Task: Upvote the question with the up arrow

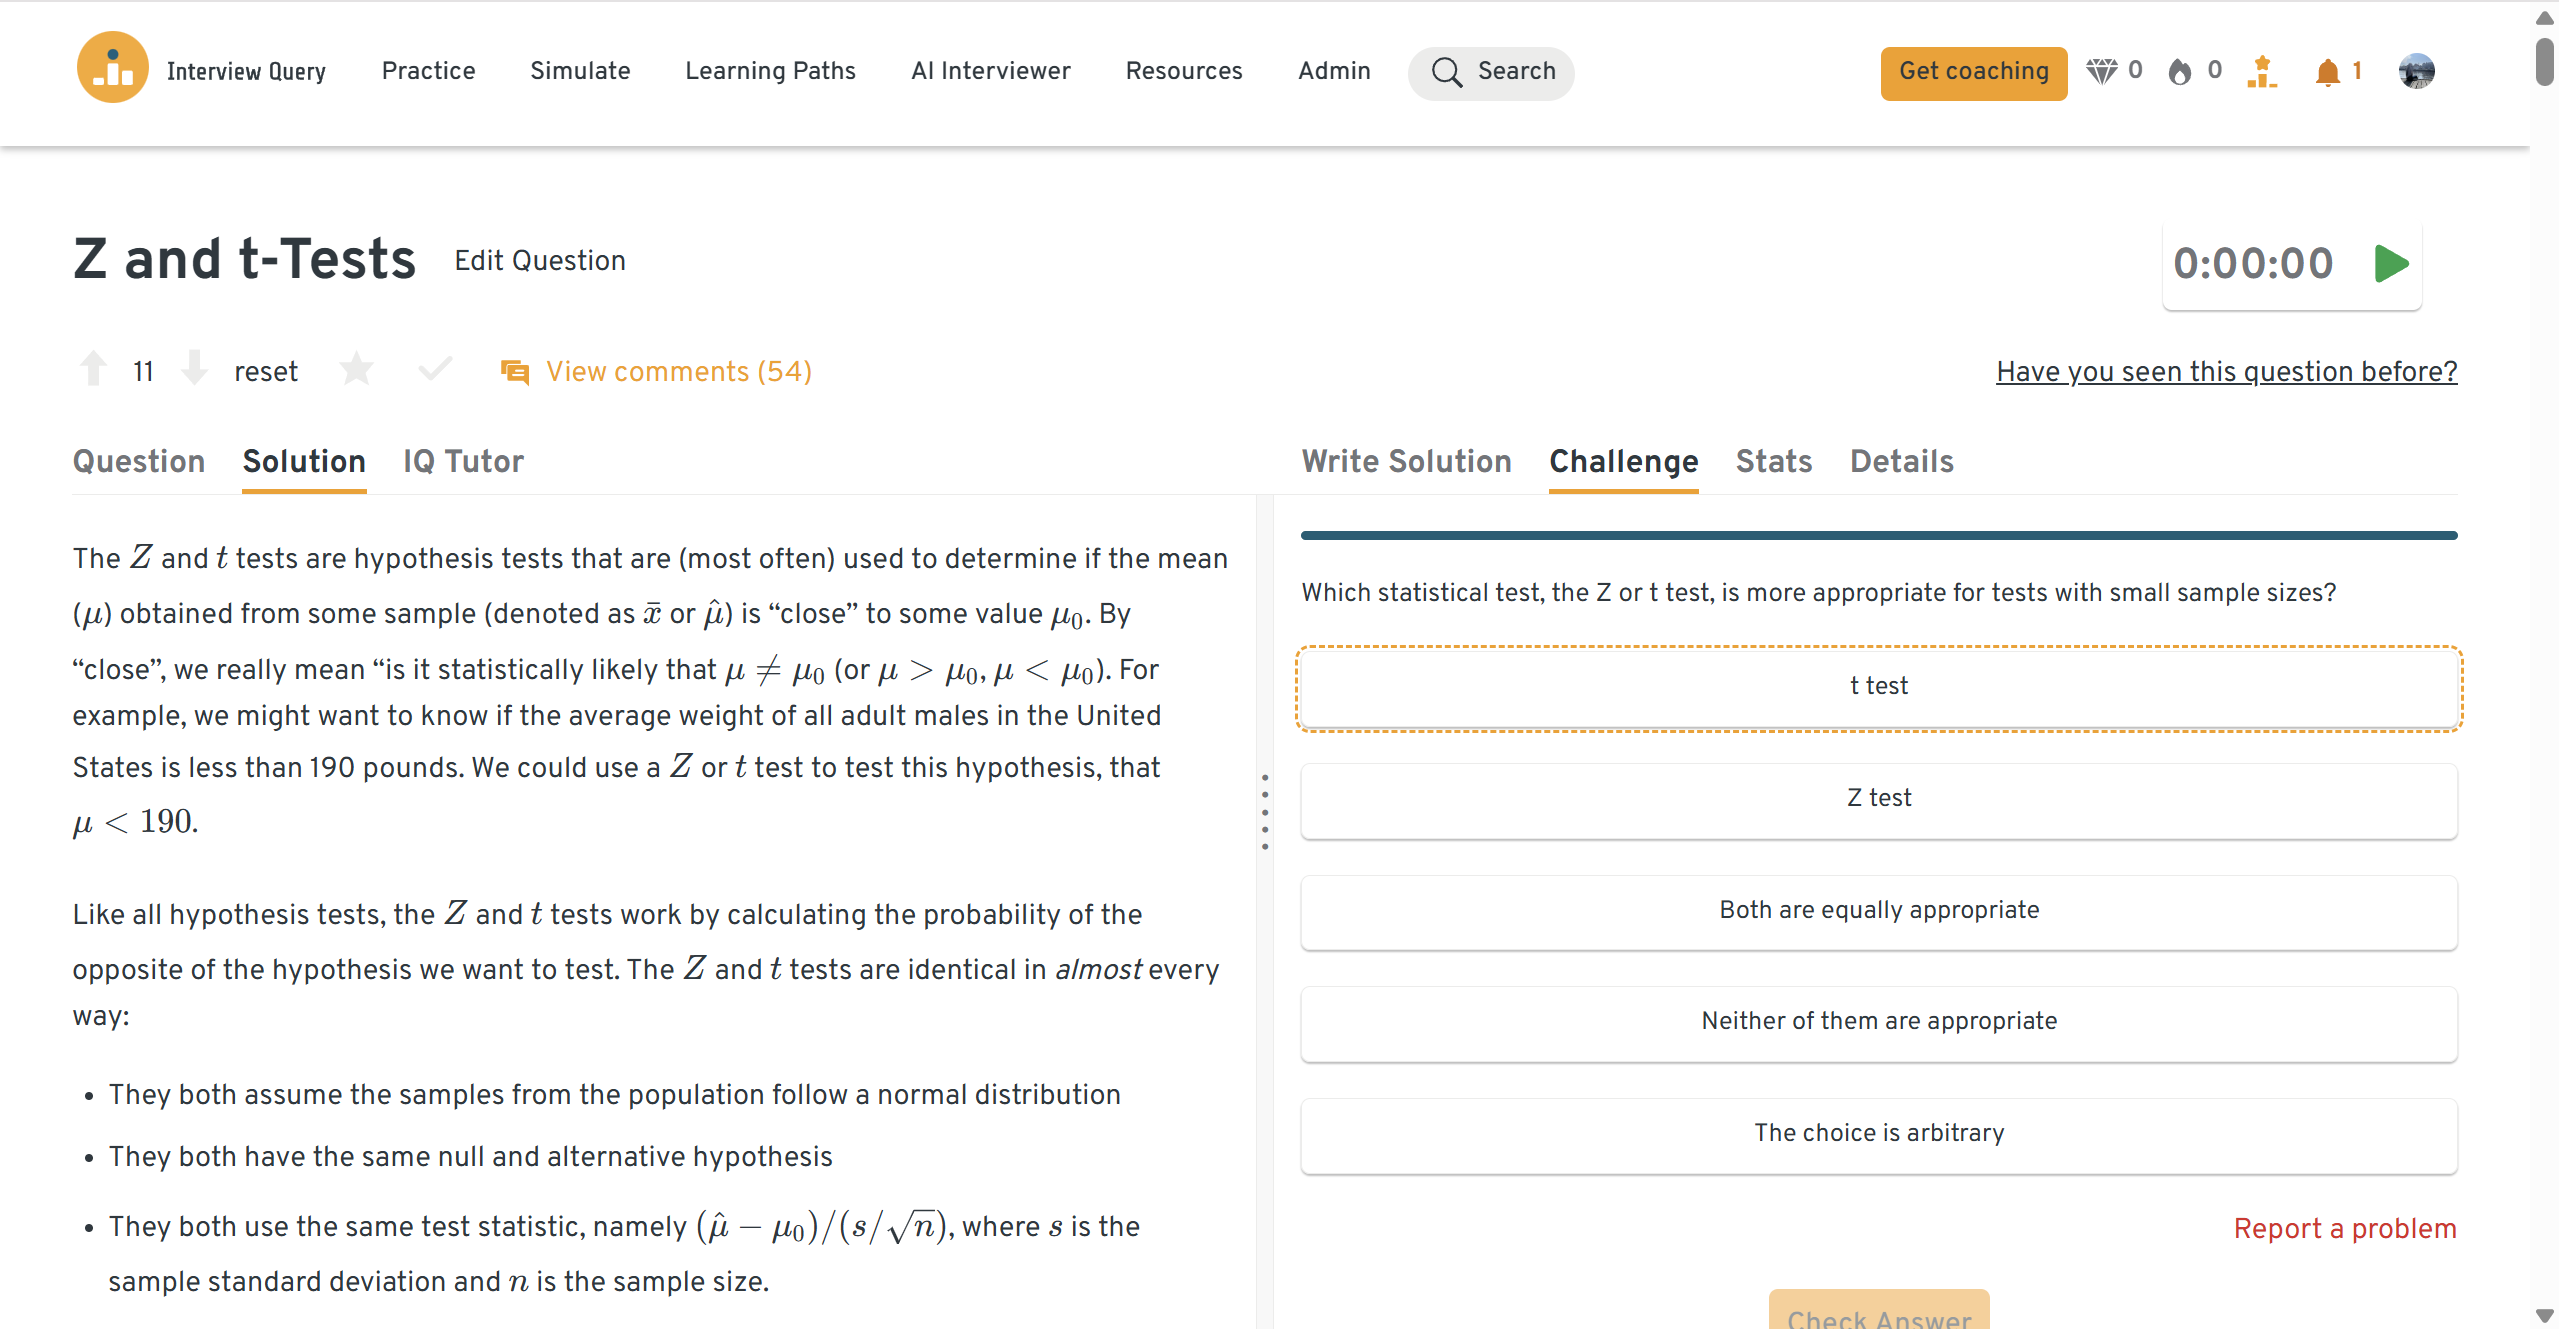Action: point(93,369)
